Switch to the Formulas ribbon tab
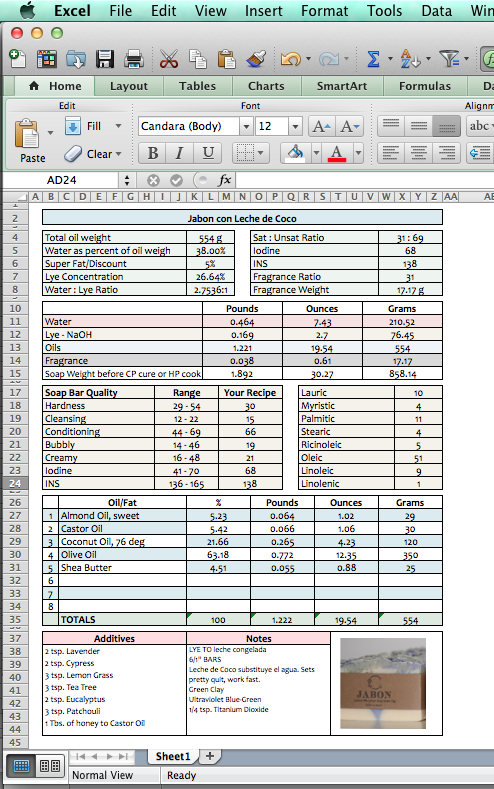 click(x=425, y=86)
